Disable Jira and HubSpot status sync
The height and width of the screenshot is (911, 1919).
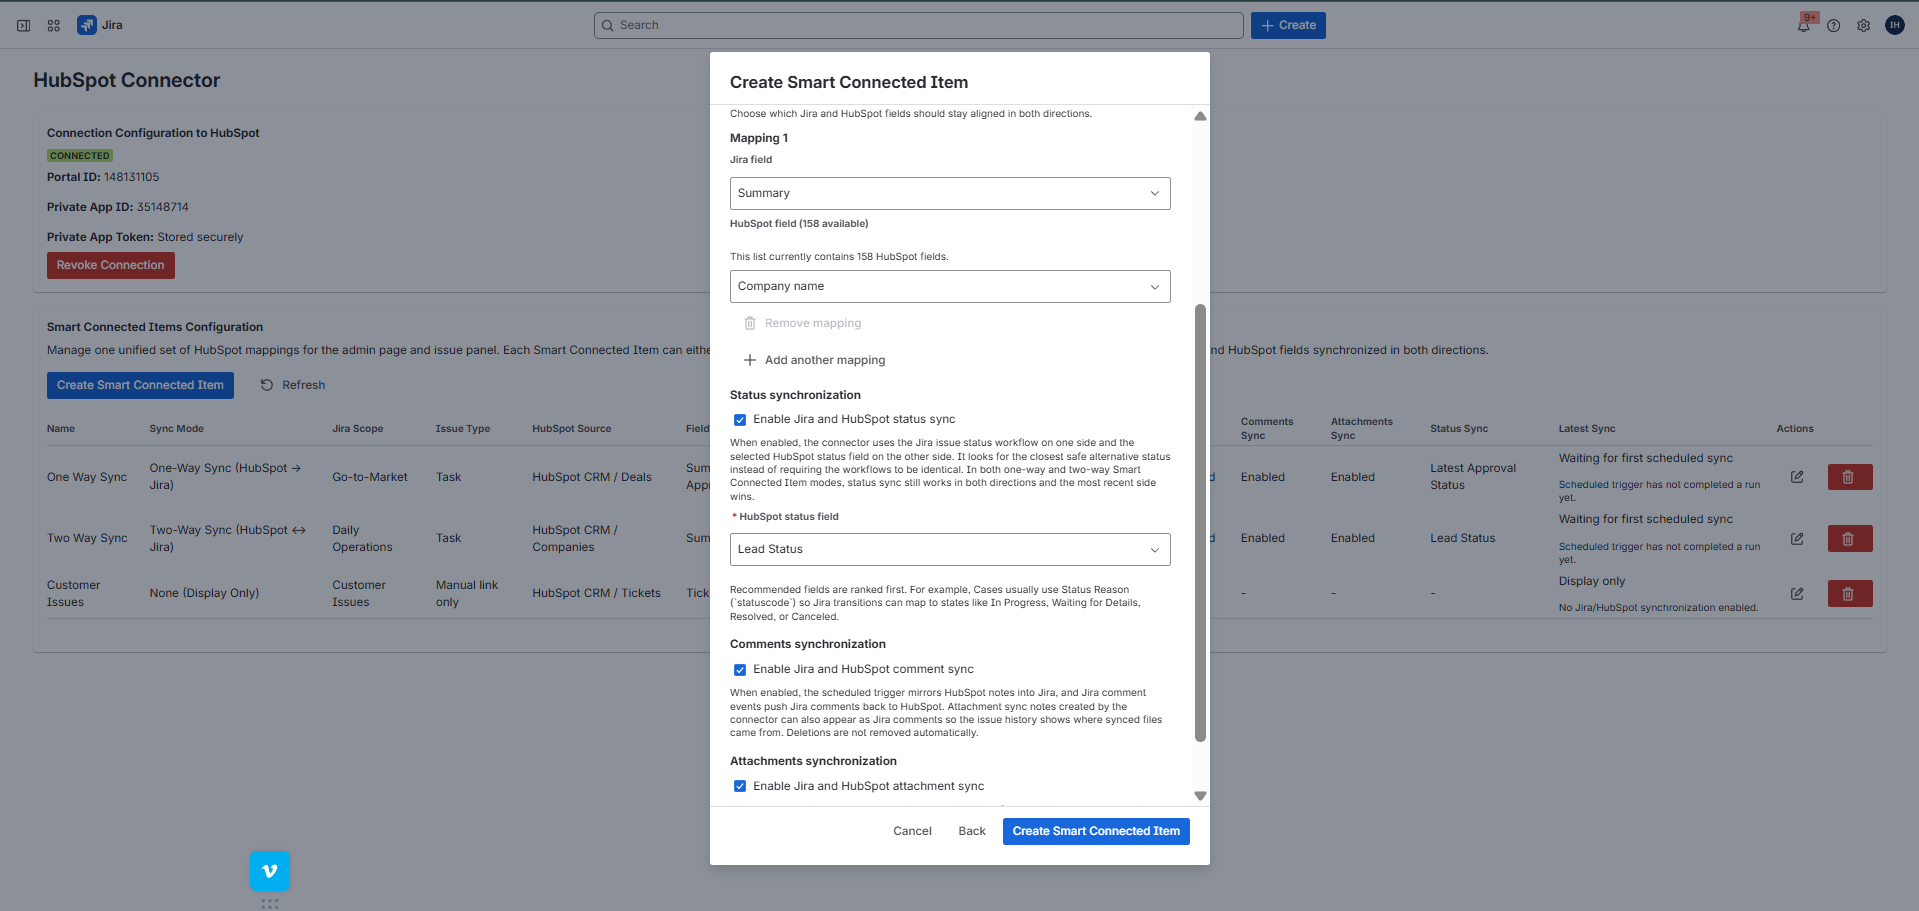740,419
